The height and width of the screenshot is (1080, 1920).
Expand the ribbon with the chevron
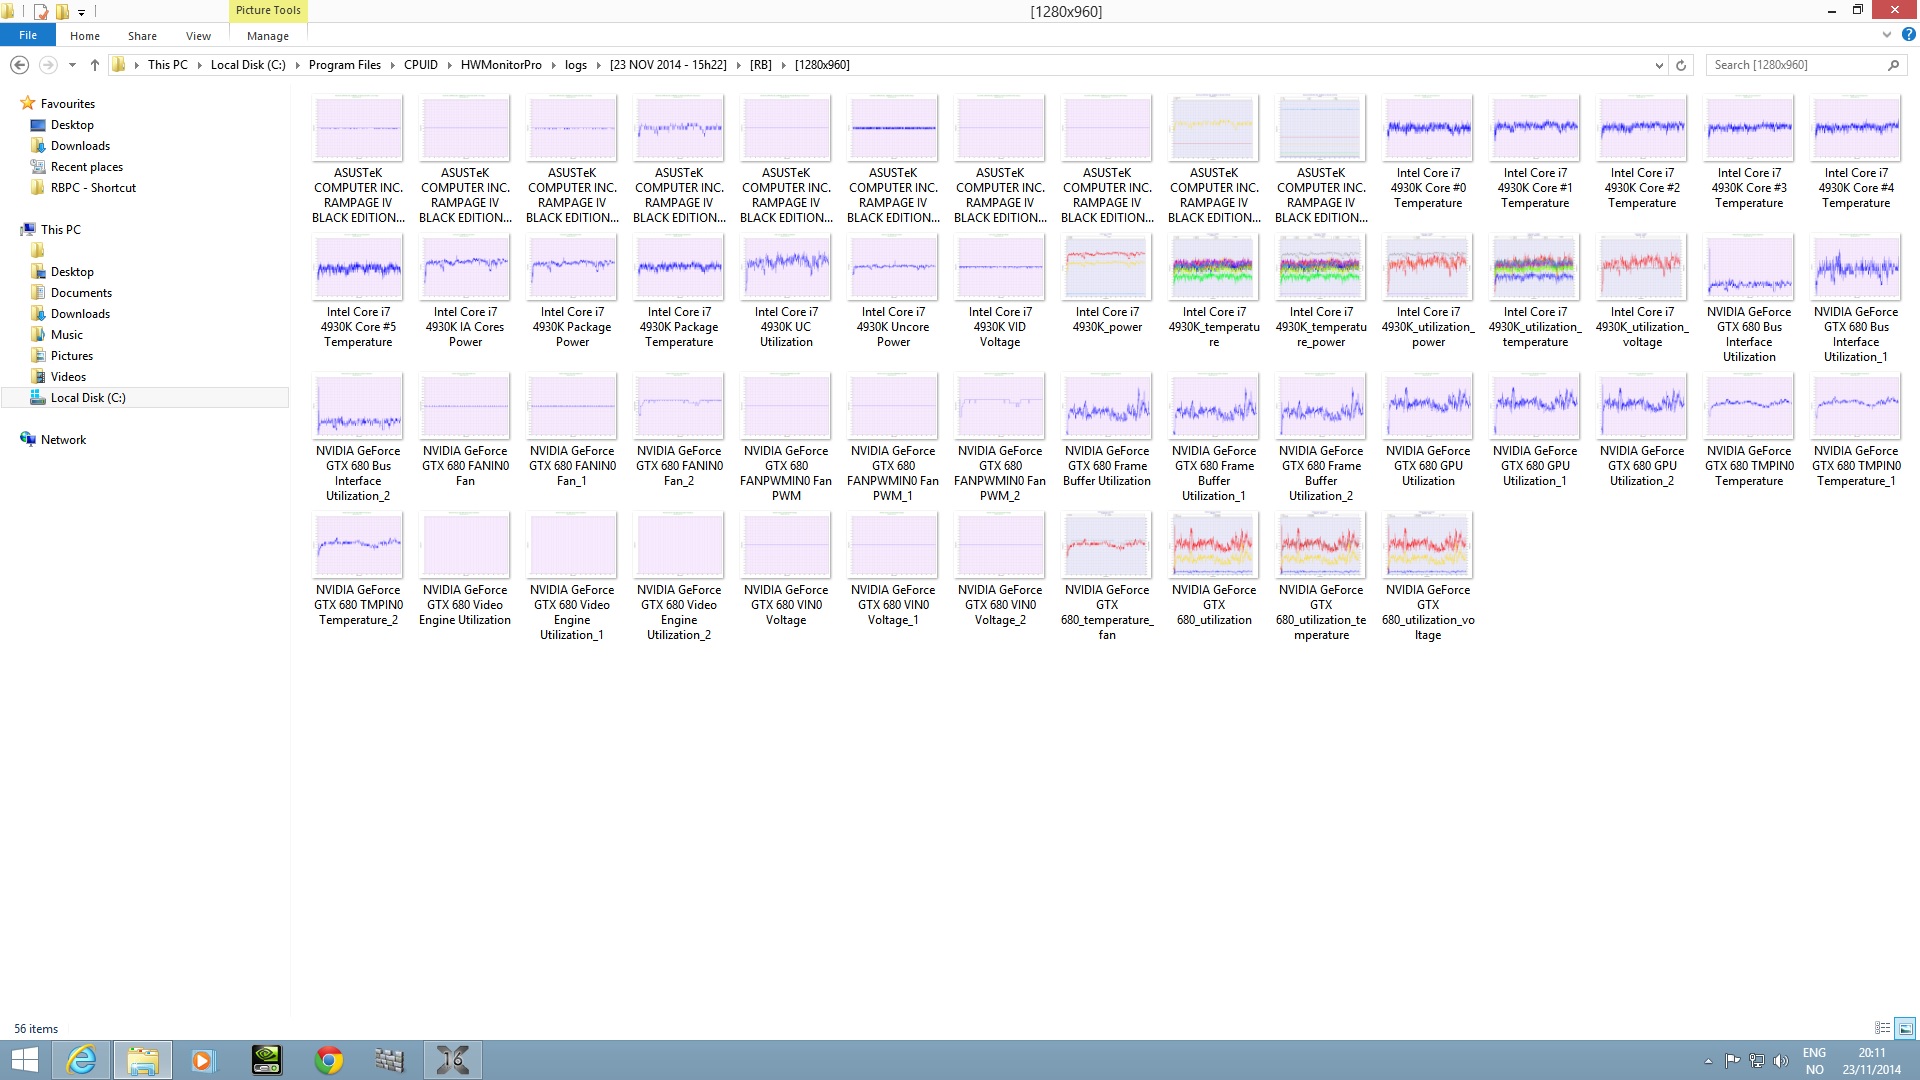click(x=1887, y=34)
